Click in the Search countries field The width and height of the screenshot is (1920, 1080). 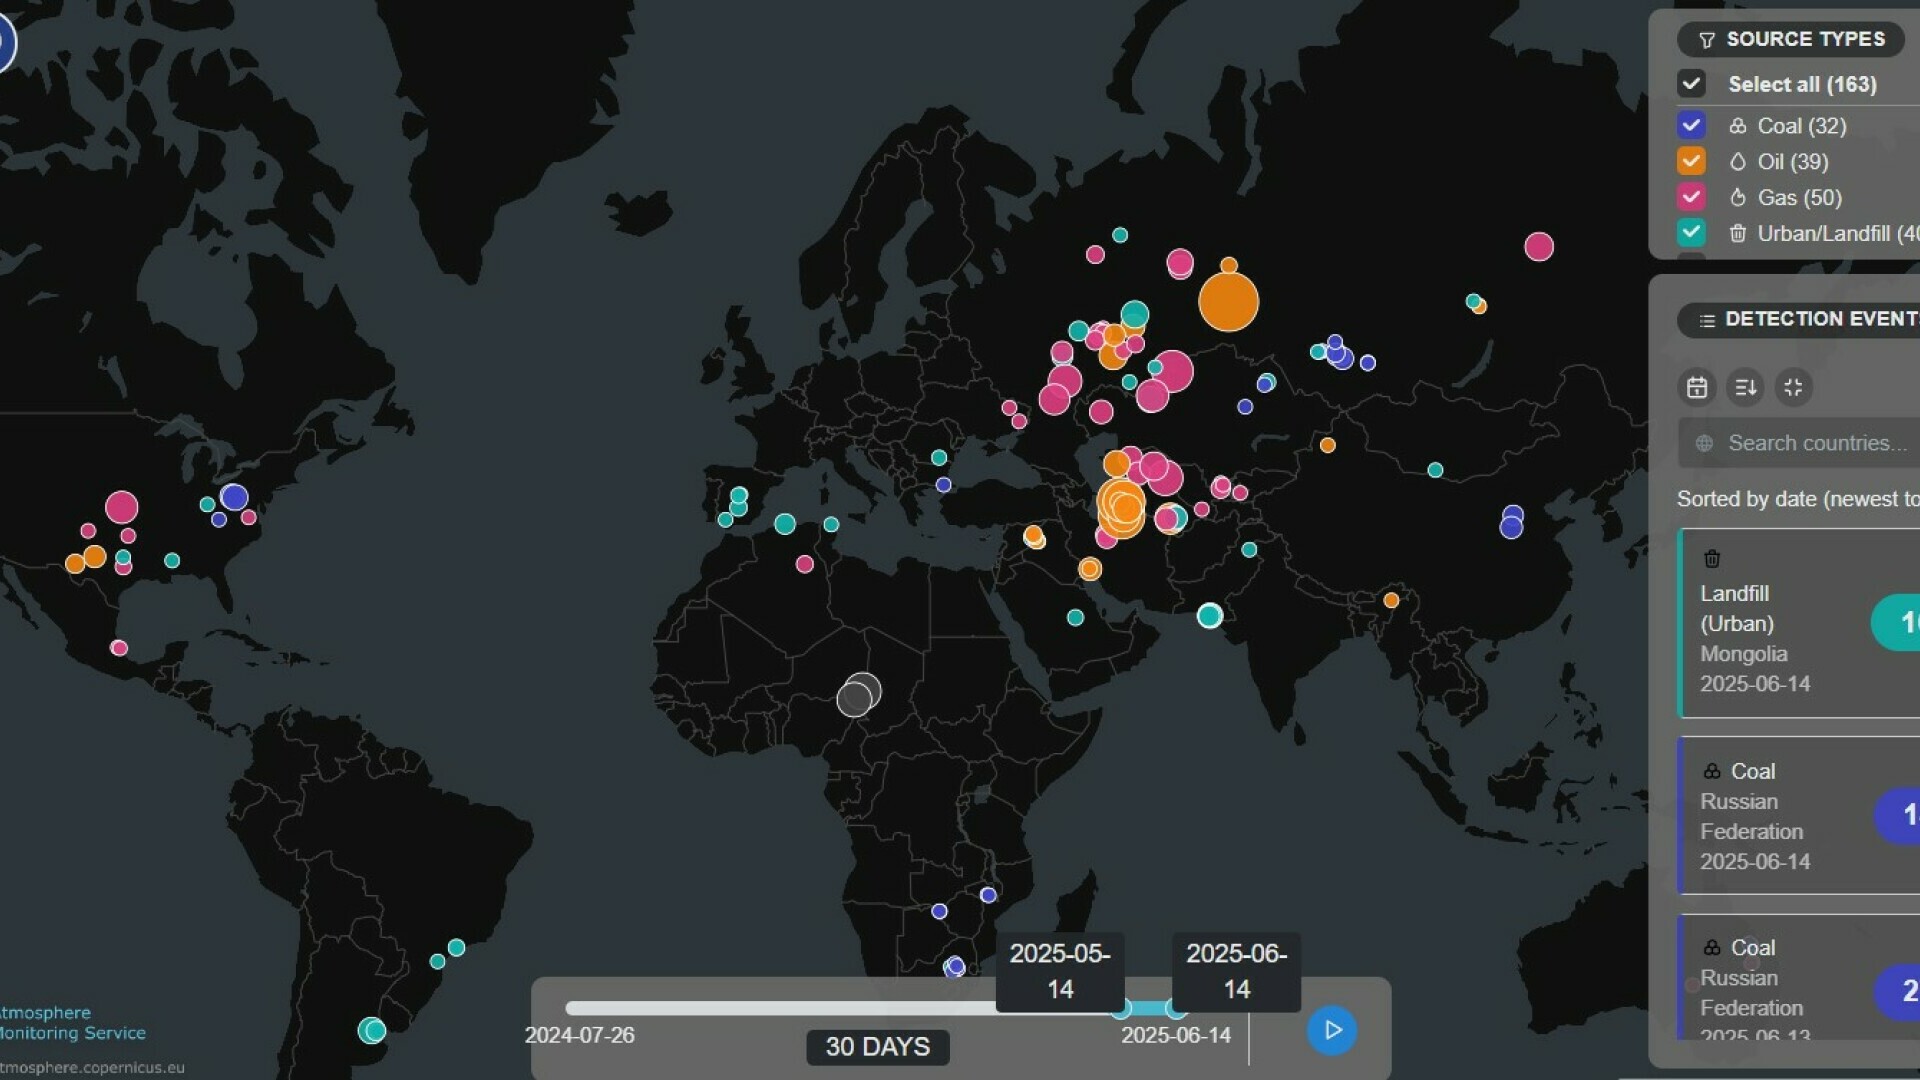(x=1810, y=443)
